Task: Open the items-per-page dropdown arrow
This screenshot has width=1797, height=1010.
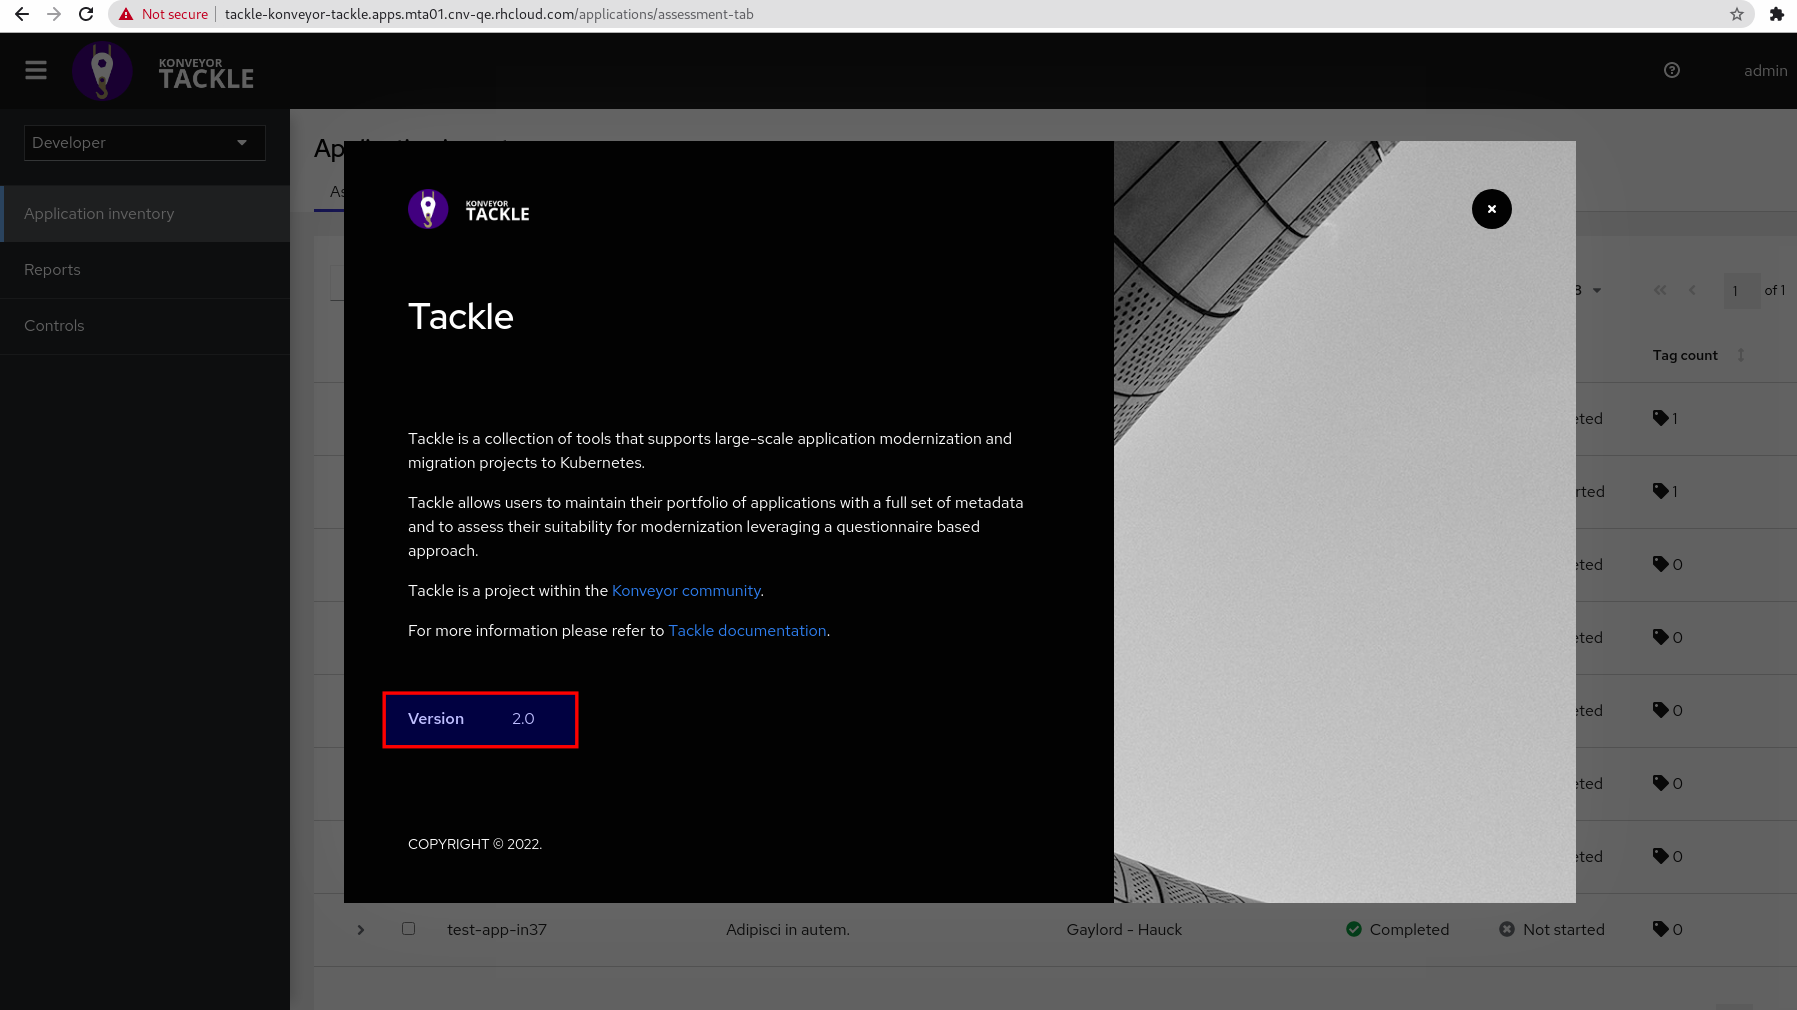Action: (1597, 290)
